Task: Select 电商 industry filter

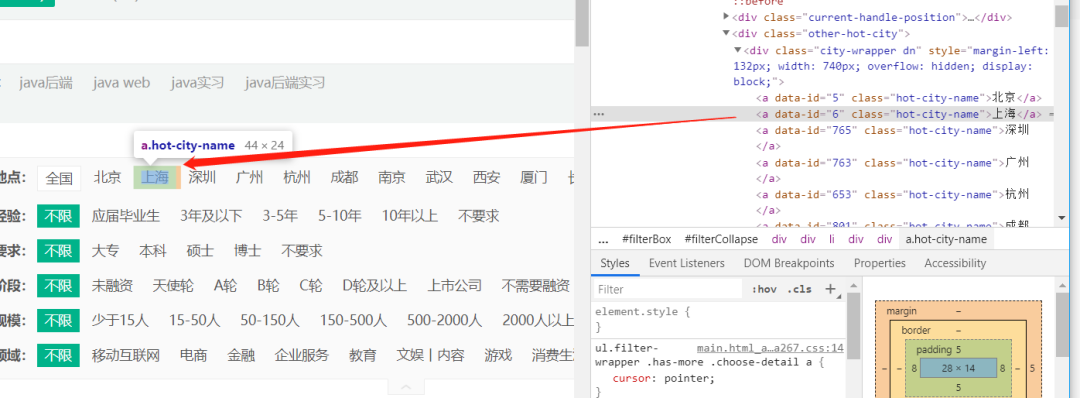Action: pos(194,356)
